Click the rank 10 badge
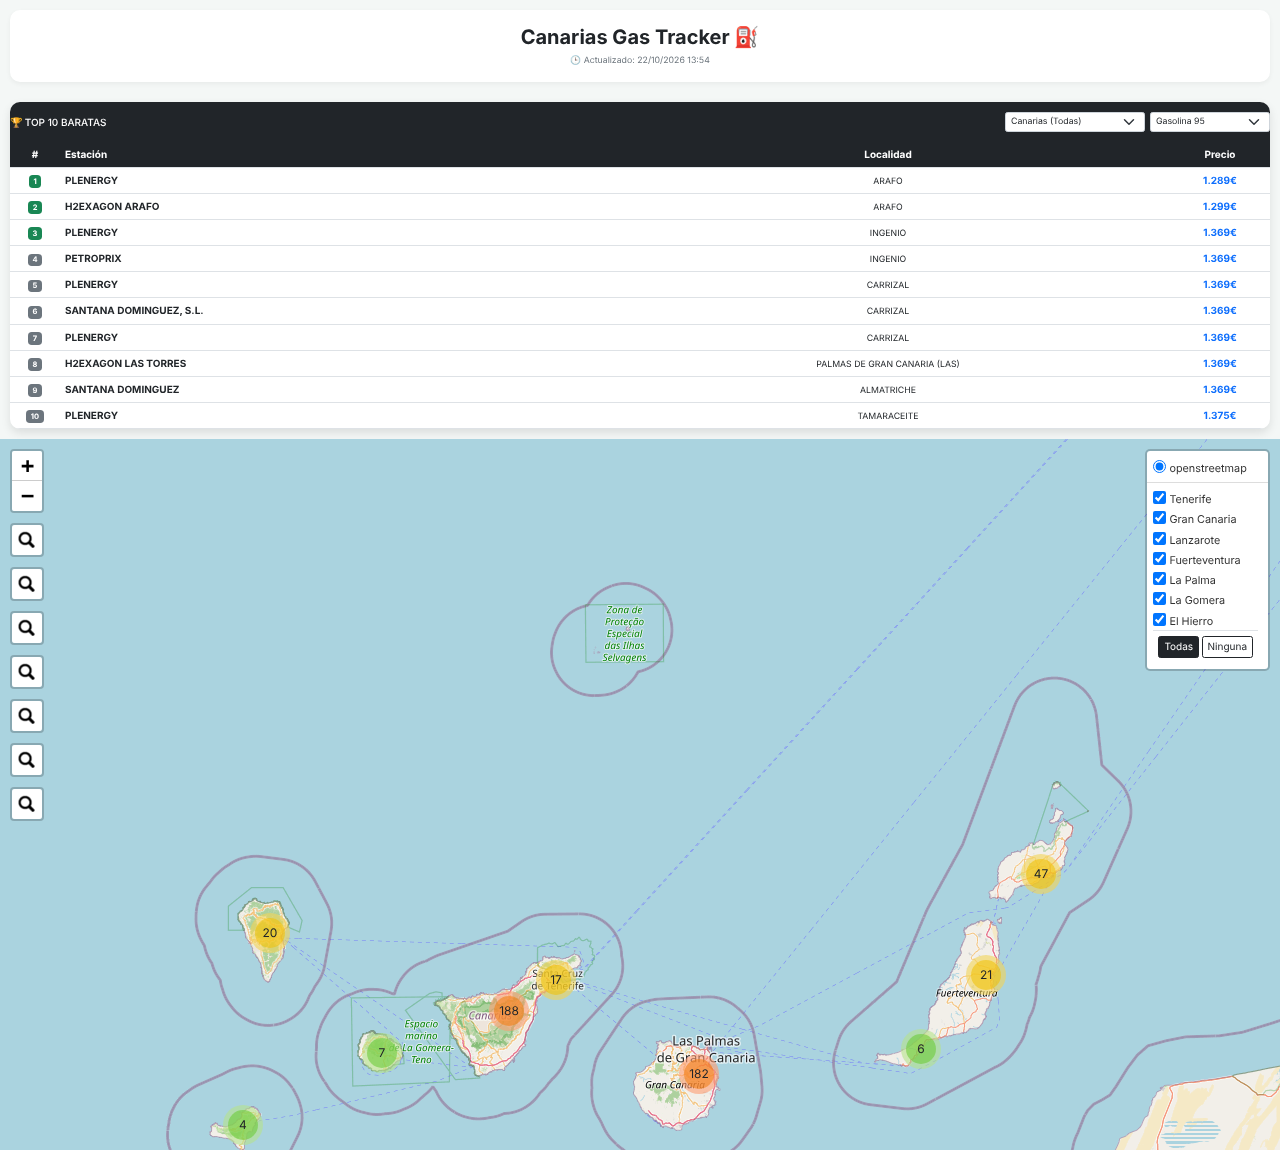1280x1150 pixels. coord(35,416)
